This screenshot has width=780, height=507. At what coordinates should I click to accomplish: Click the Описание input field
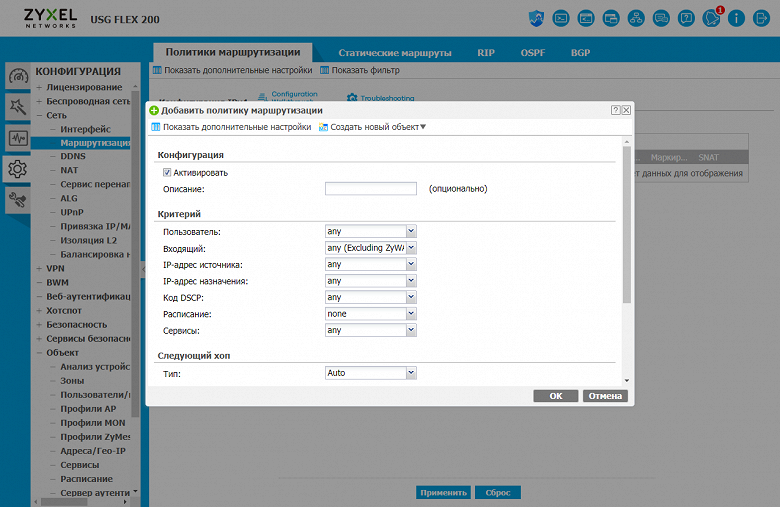point(371,189)
